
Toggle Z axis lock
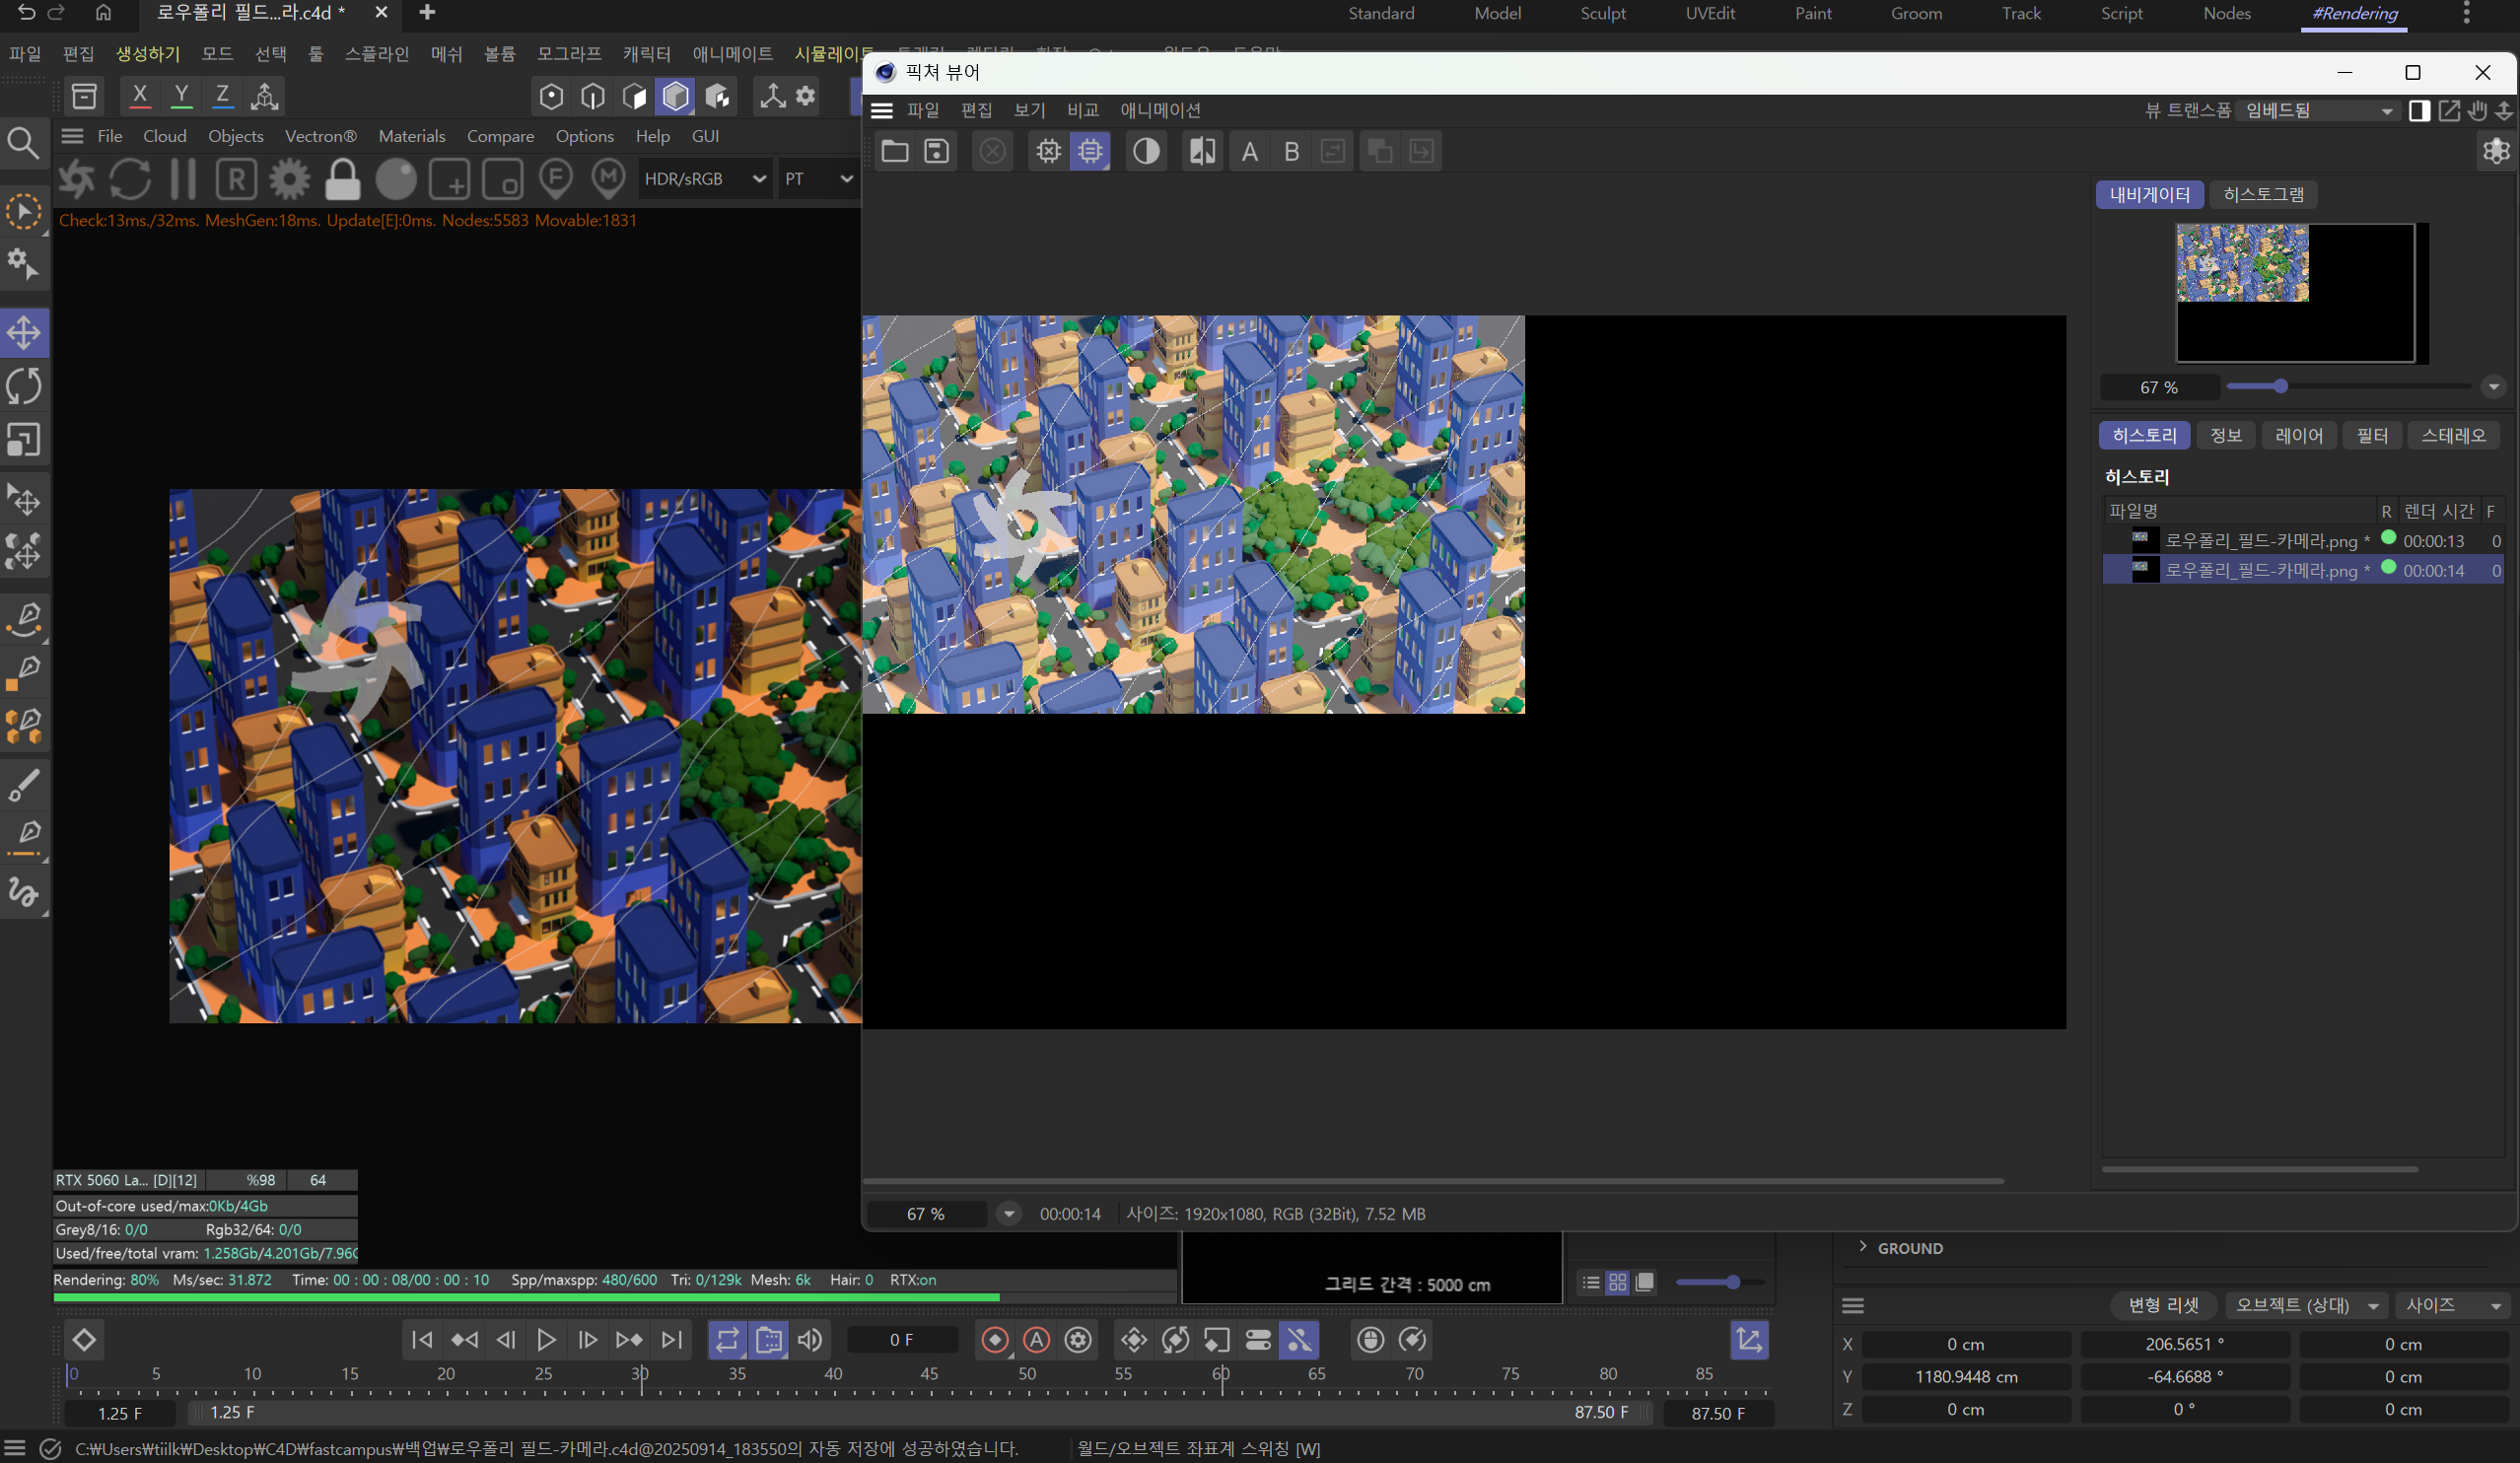[222, 96]
